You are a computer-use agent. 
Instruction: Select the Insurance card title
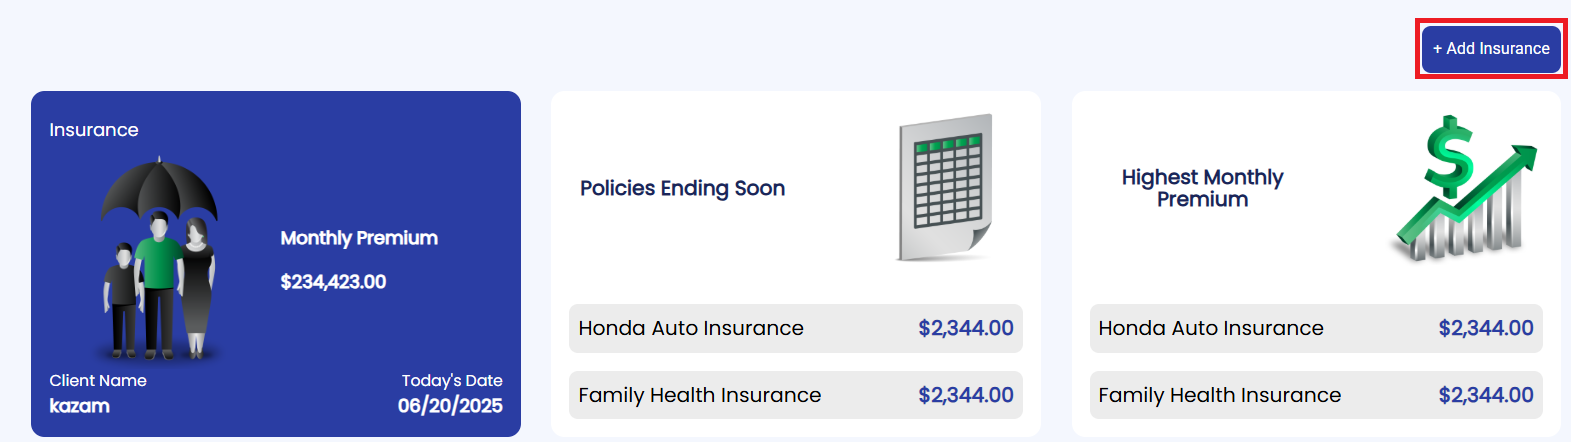pyautogui.click(x=94, y=130)
